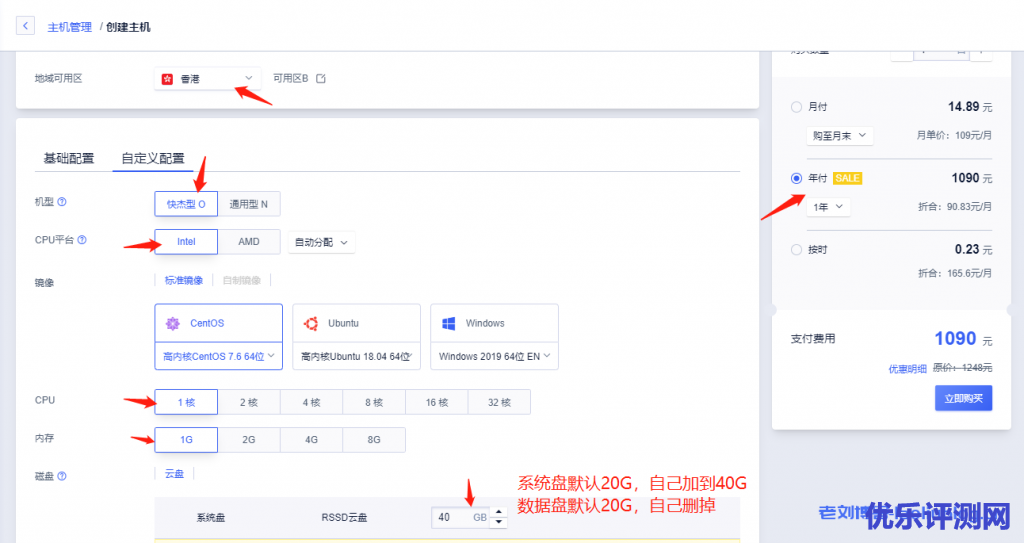
Task: Switch to the 基础配置 tab
Action: [69, 158]
